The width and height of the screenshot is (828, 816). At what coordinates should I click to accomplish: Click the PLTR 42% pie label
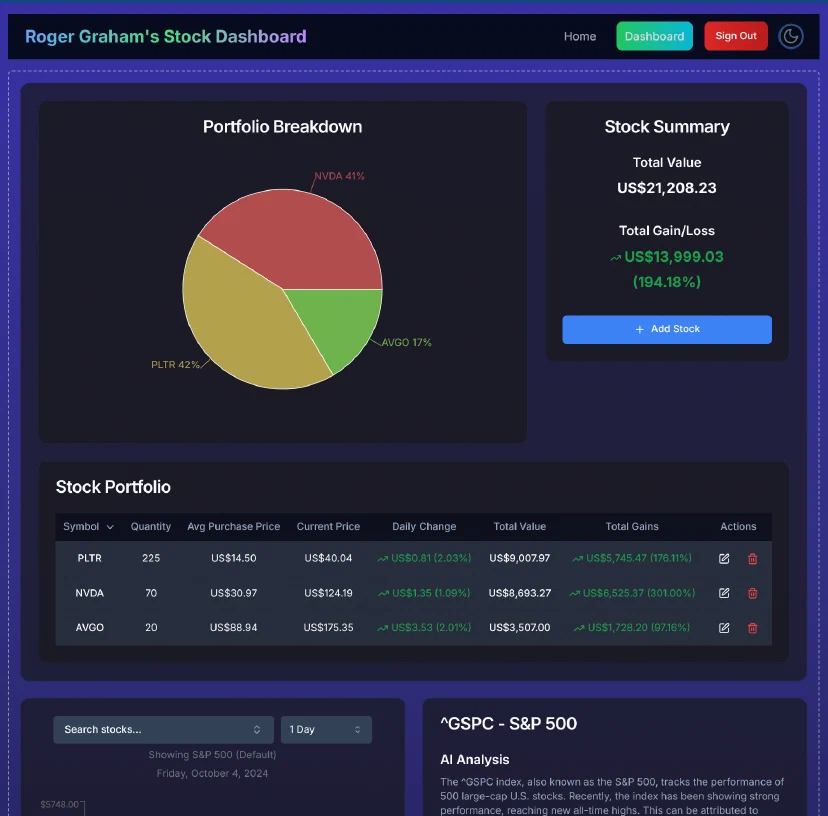(175, 365)
